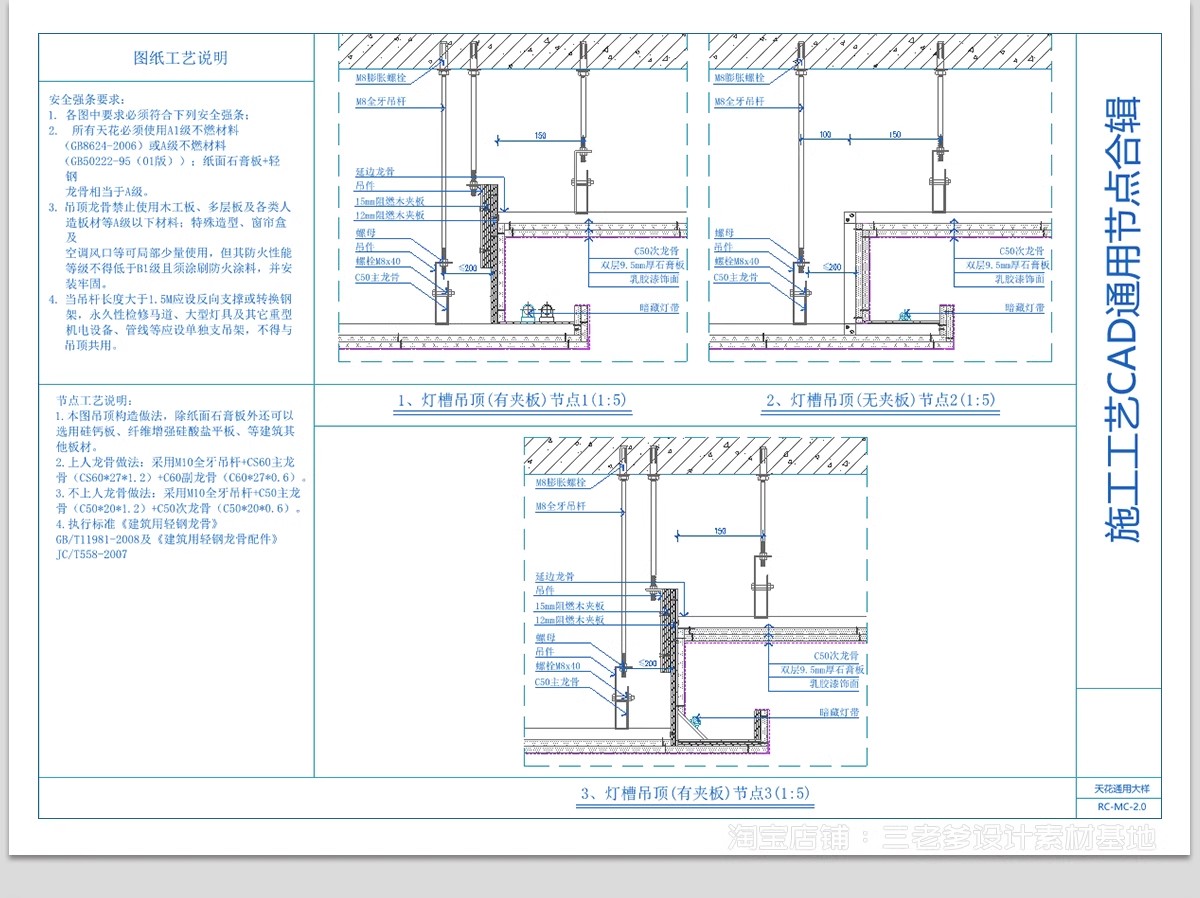Click the '100' dimension in node 2
Image resolution: width=1200 pixels, height=898 pixels.
click(825, 134)
